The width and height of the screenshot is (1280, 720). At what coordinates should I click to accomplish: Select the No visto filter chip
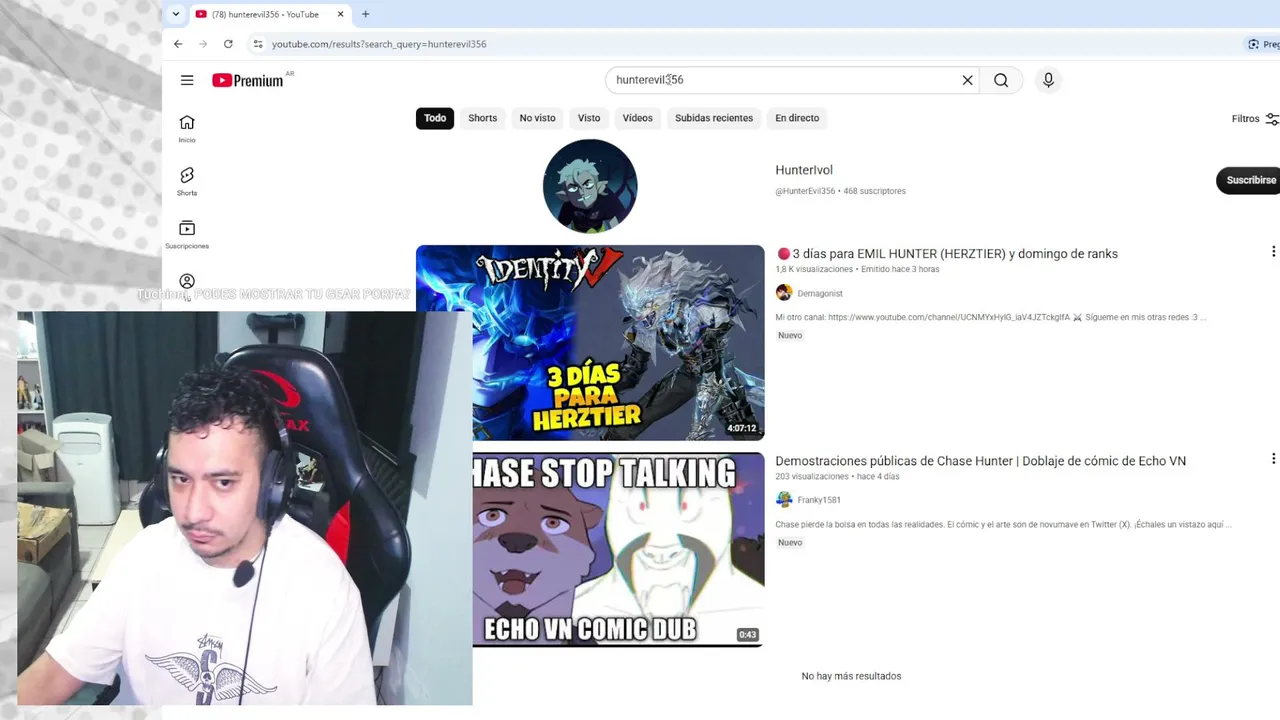(x=537, y=118)
